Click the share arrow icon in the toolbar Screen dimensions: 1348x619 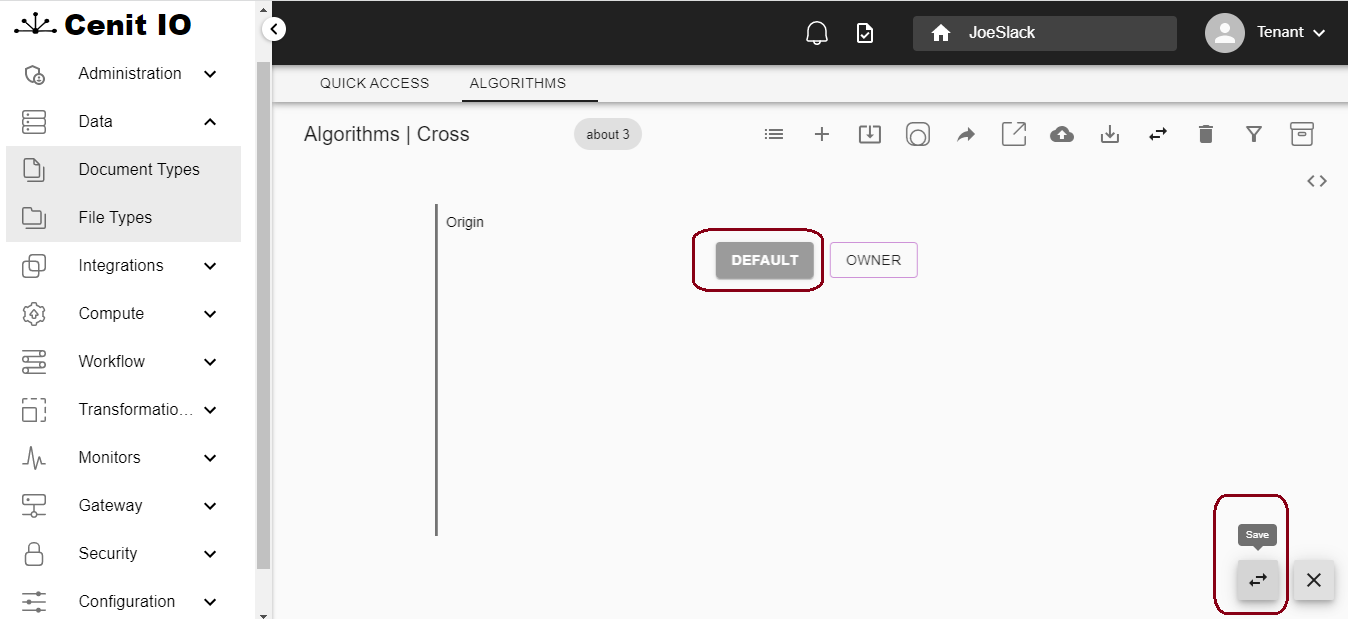[965, 133]
